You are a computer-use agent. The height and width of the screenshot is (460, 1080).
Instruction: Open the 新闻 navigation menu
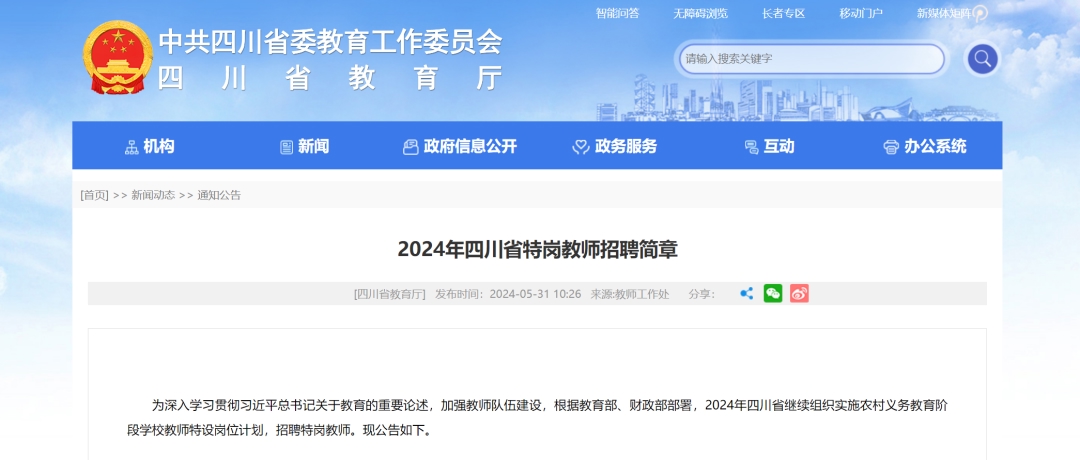coord(304,146)
